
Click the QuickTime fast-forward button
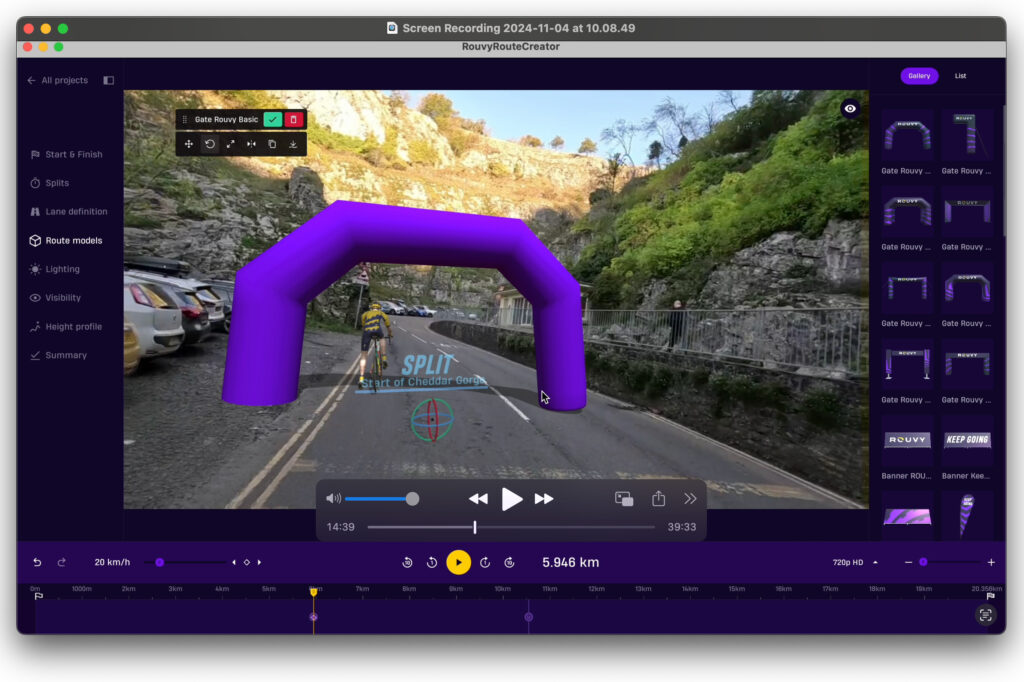click(x=544, y=499)
